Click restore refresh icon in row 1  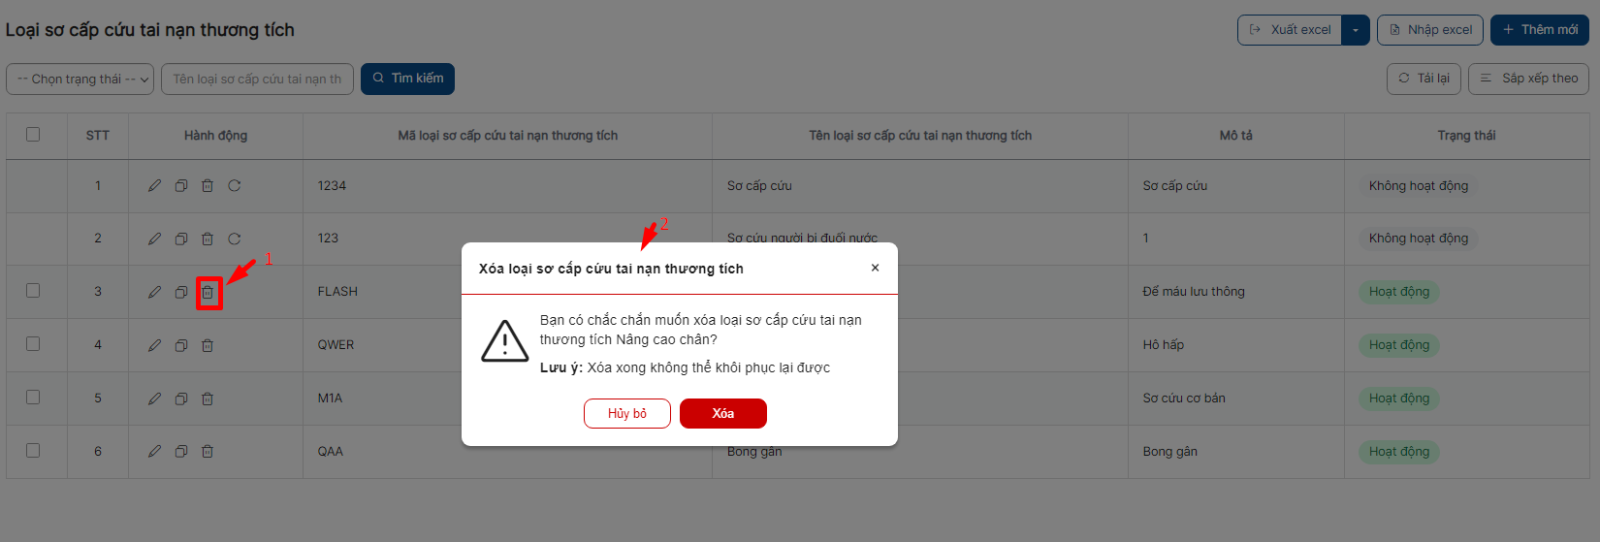pos(234,186)
